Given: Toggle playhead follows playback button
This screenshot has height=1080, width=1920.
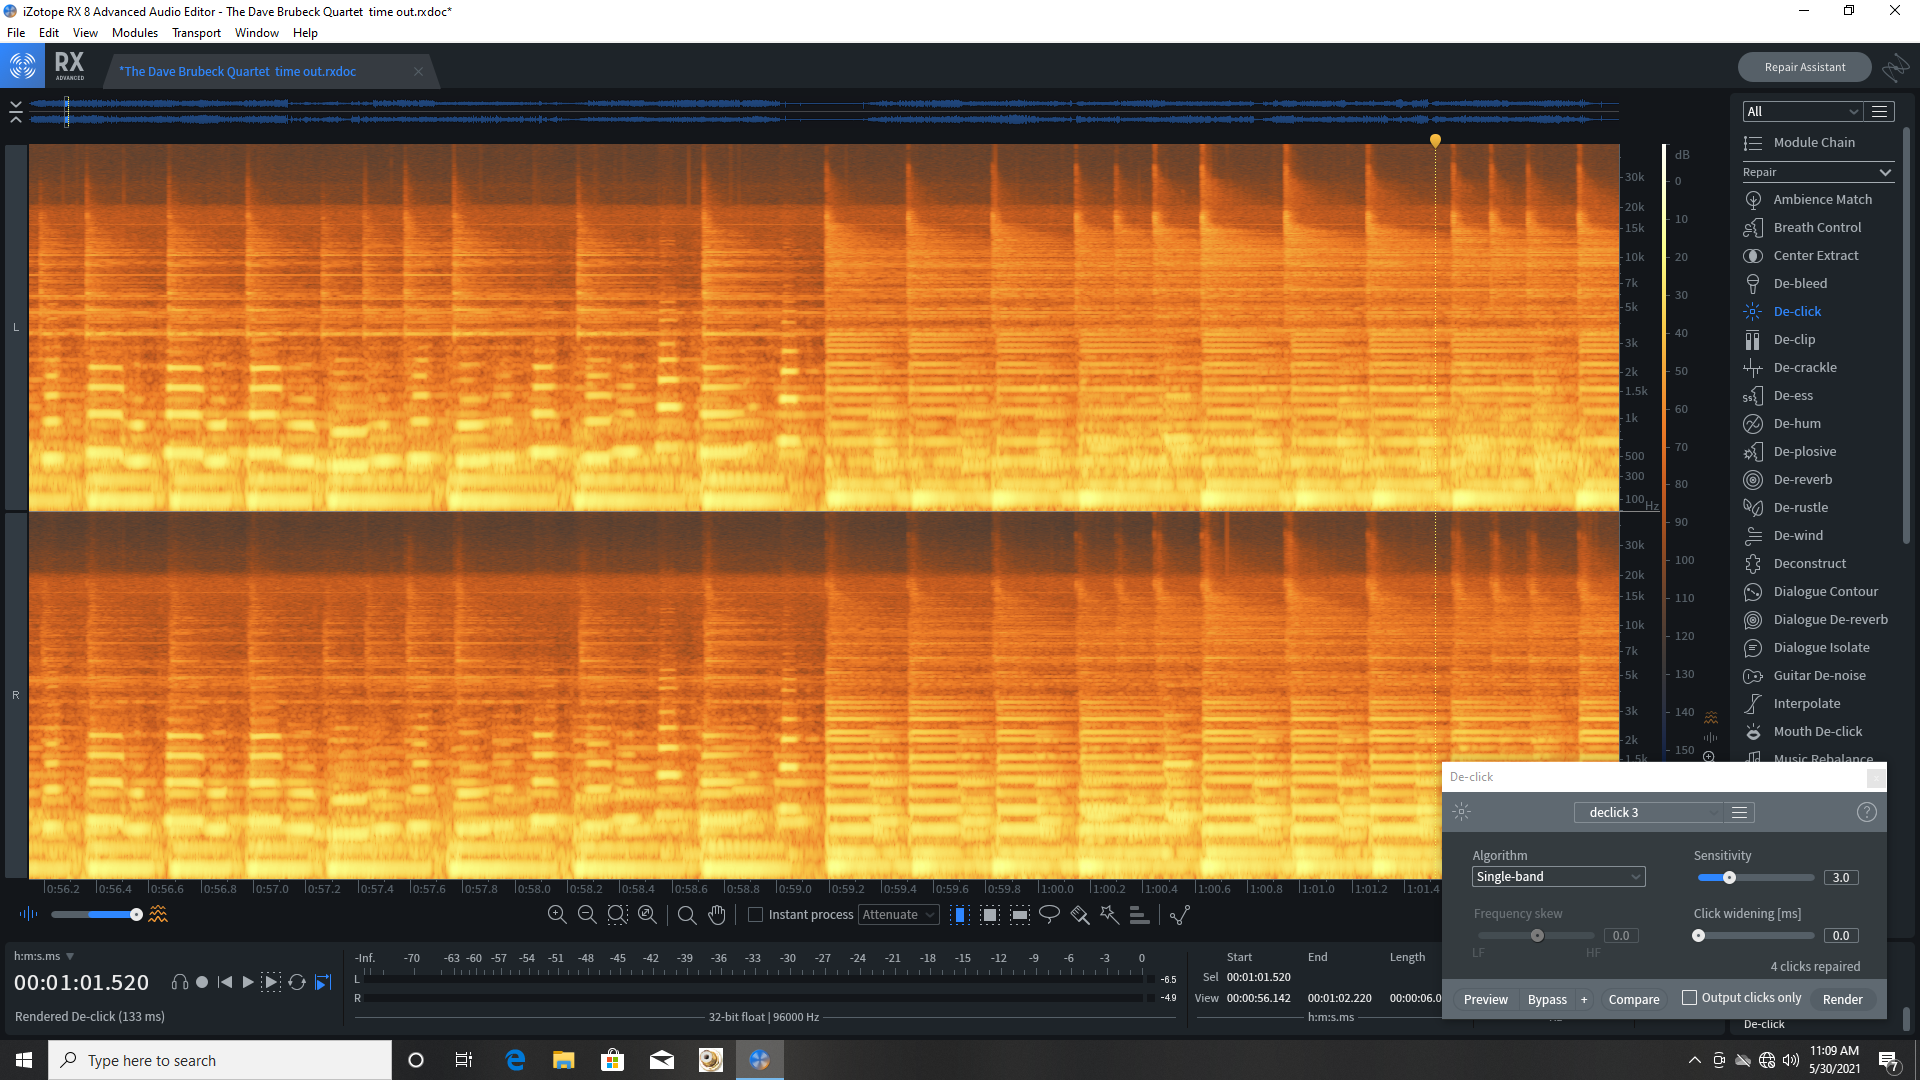Looking at the screenshot, I should [x=323, y=982].
